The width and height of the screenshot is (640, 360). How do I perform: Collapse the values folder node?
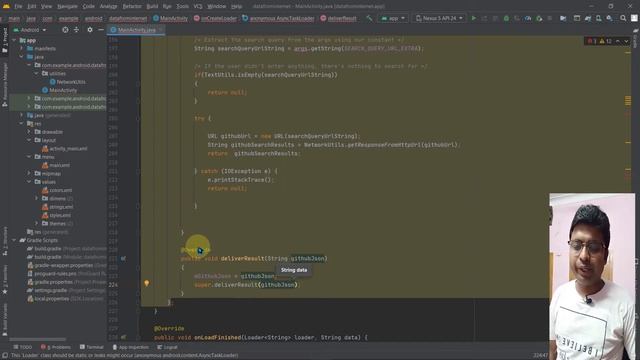point(29,182)
